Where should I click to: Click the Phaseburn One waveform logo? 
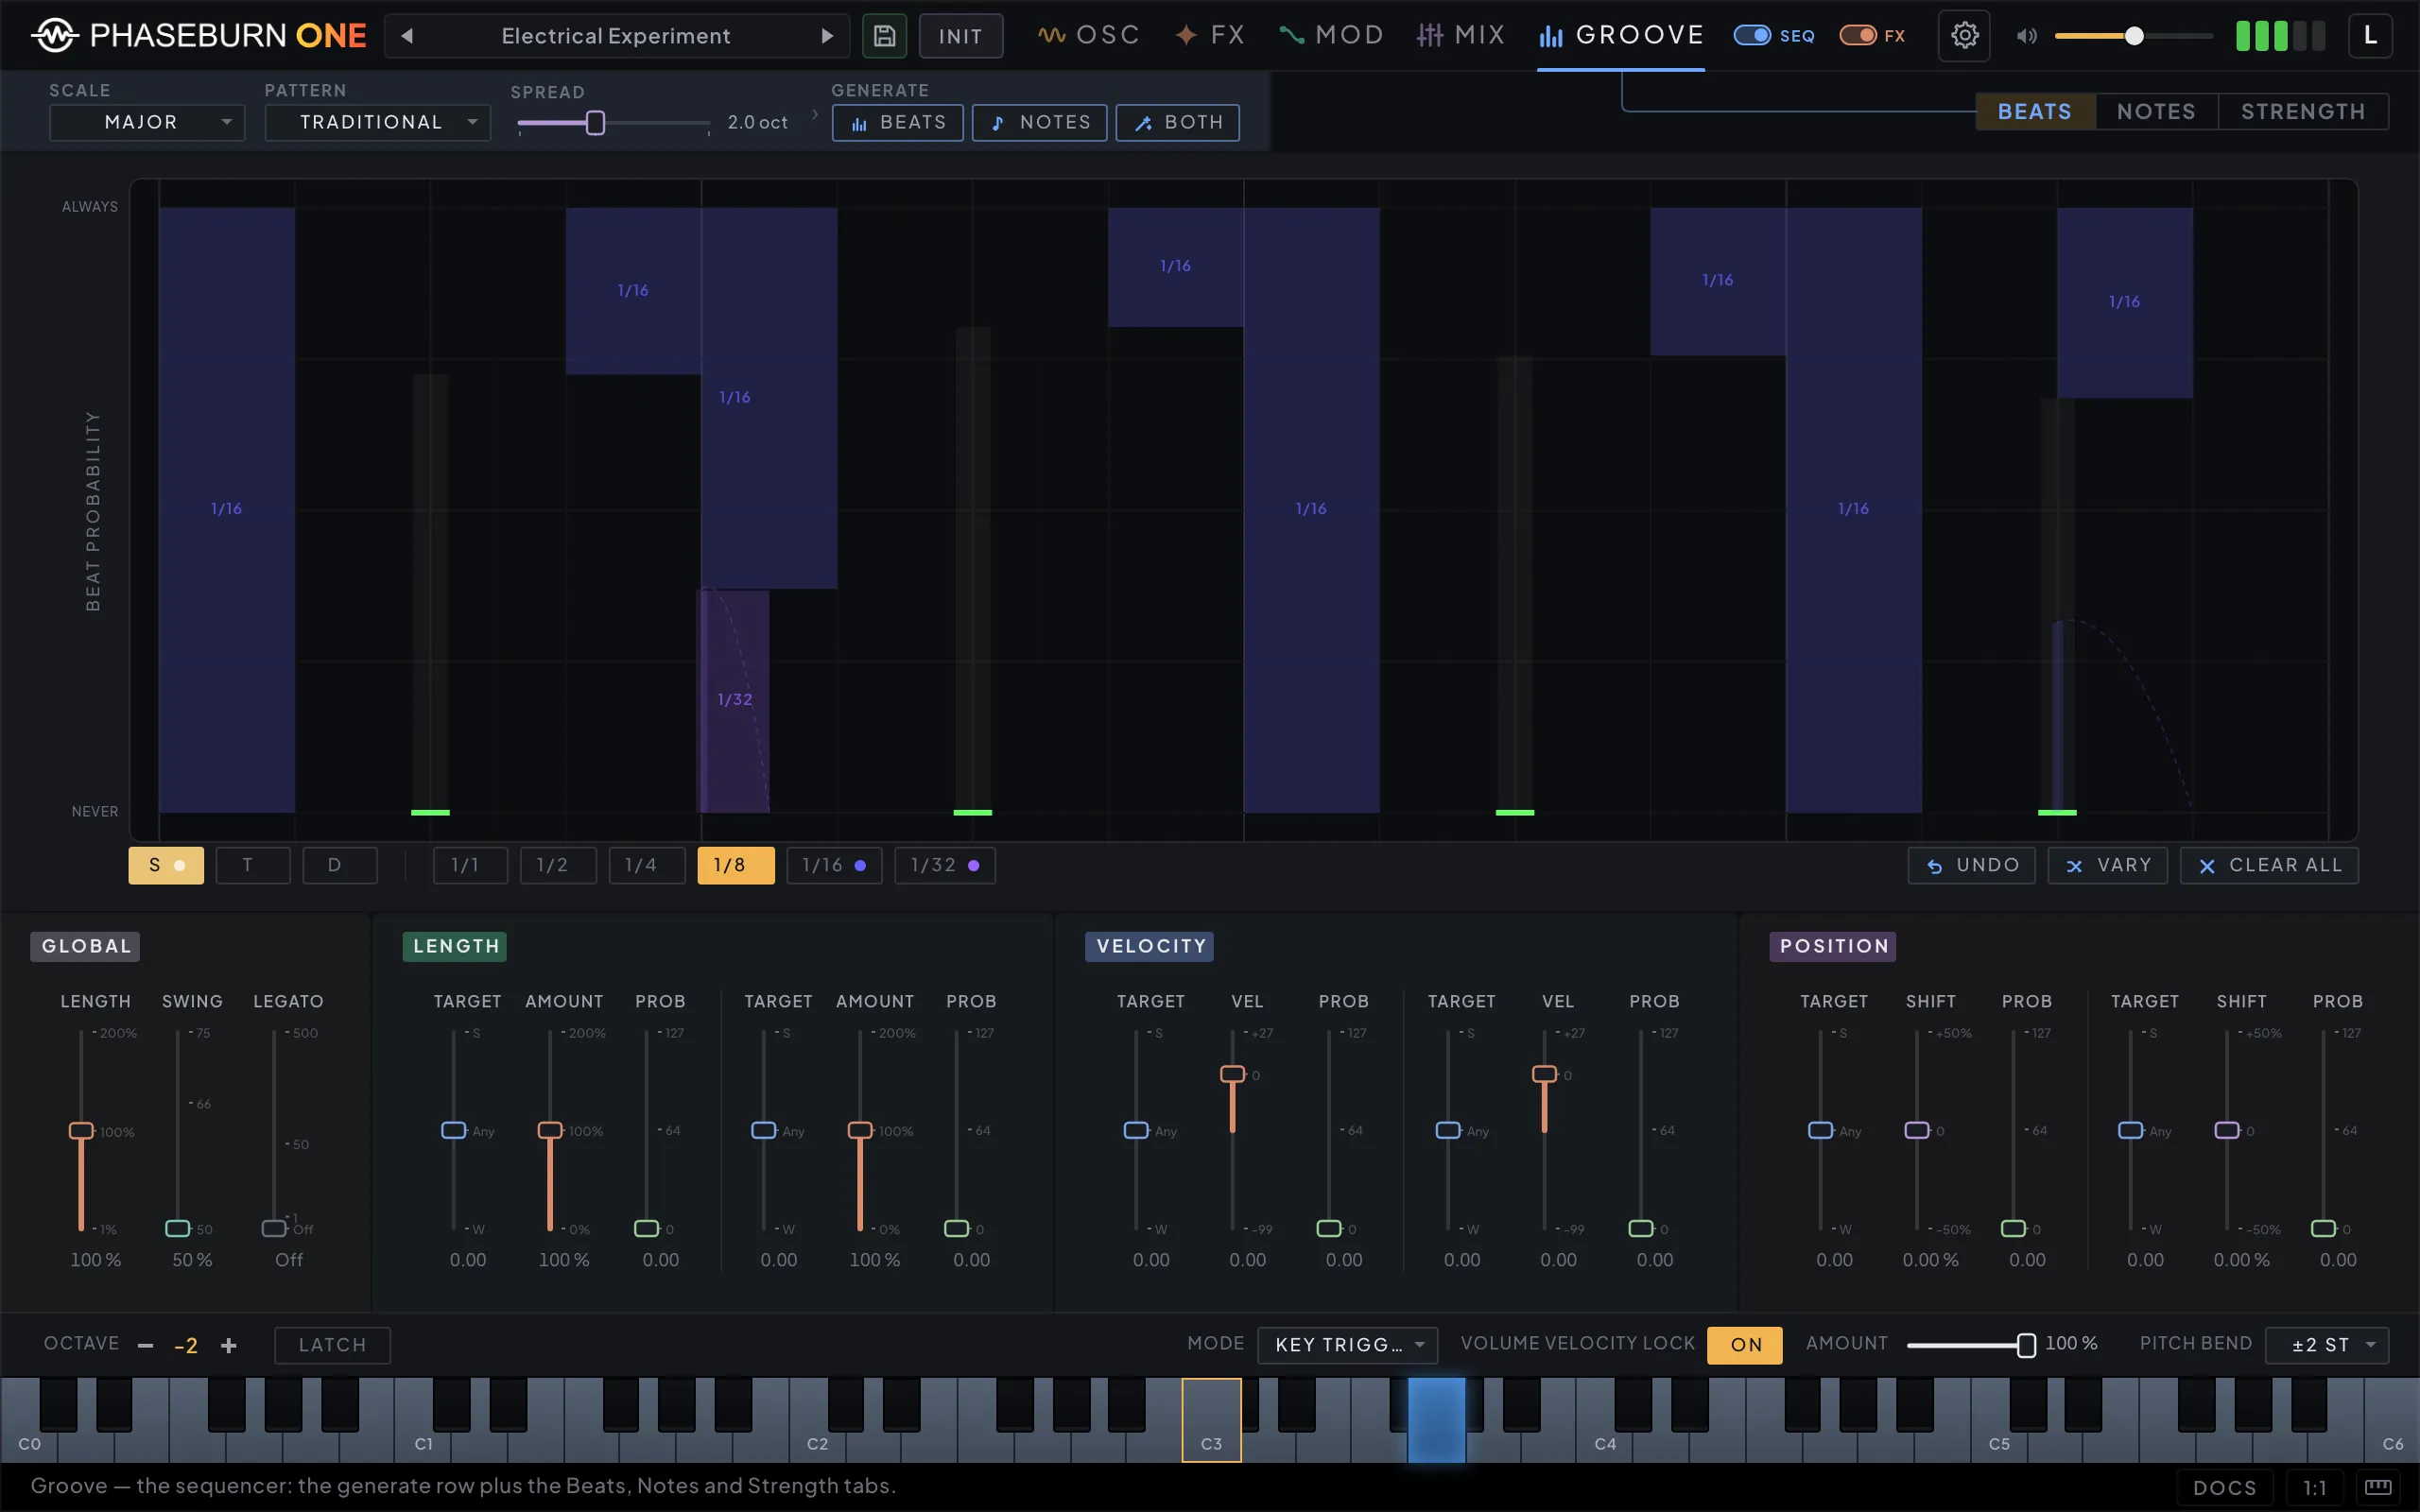tap(54, 35)
